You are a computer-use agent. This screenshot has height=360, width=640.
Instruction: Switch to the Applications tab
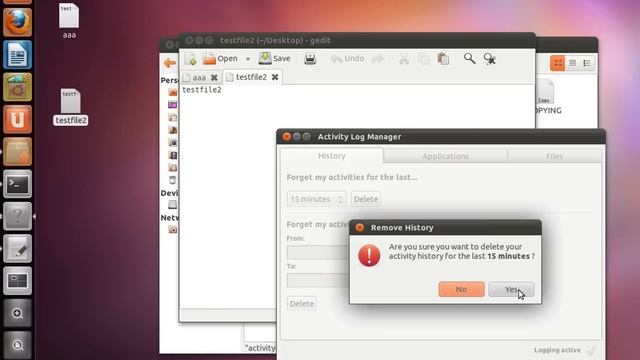445,156
